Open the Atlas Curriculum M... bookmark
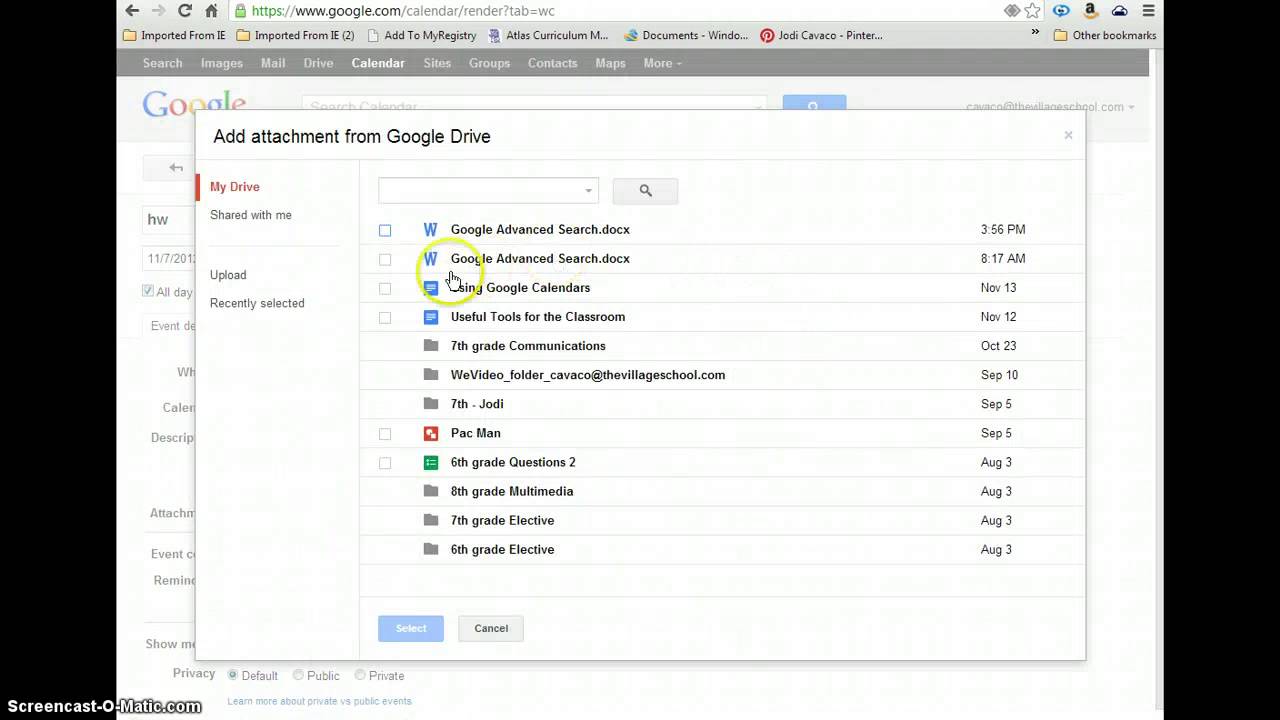Screen dimensions: 1280x720 pos(548,35)
